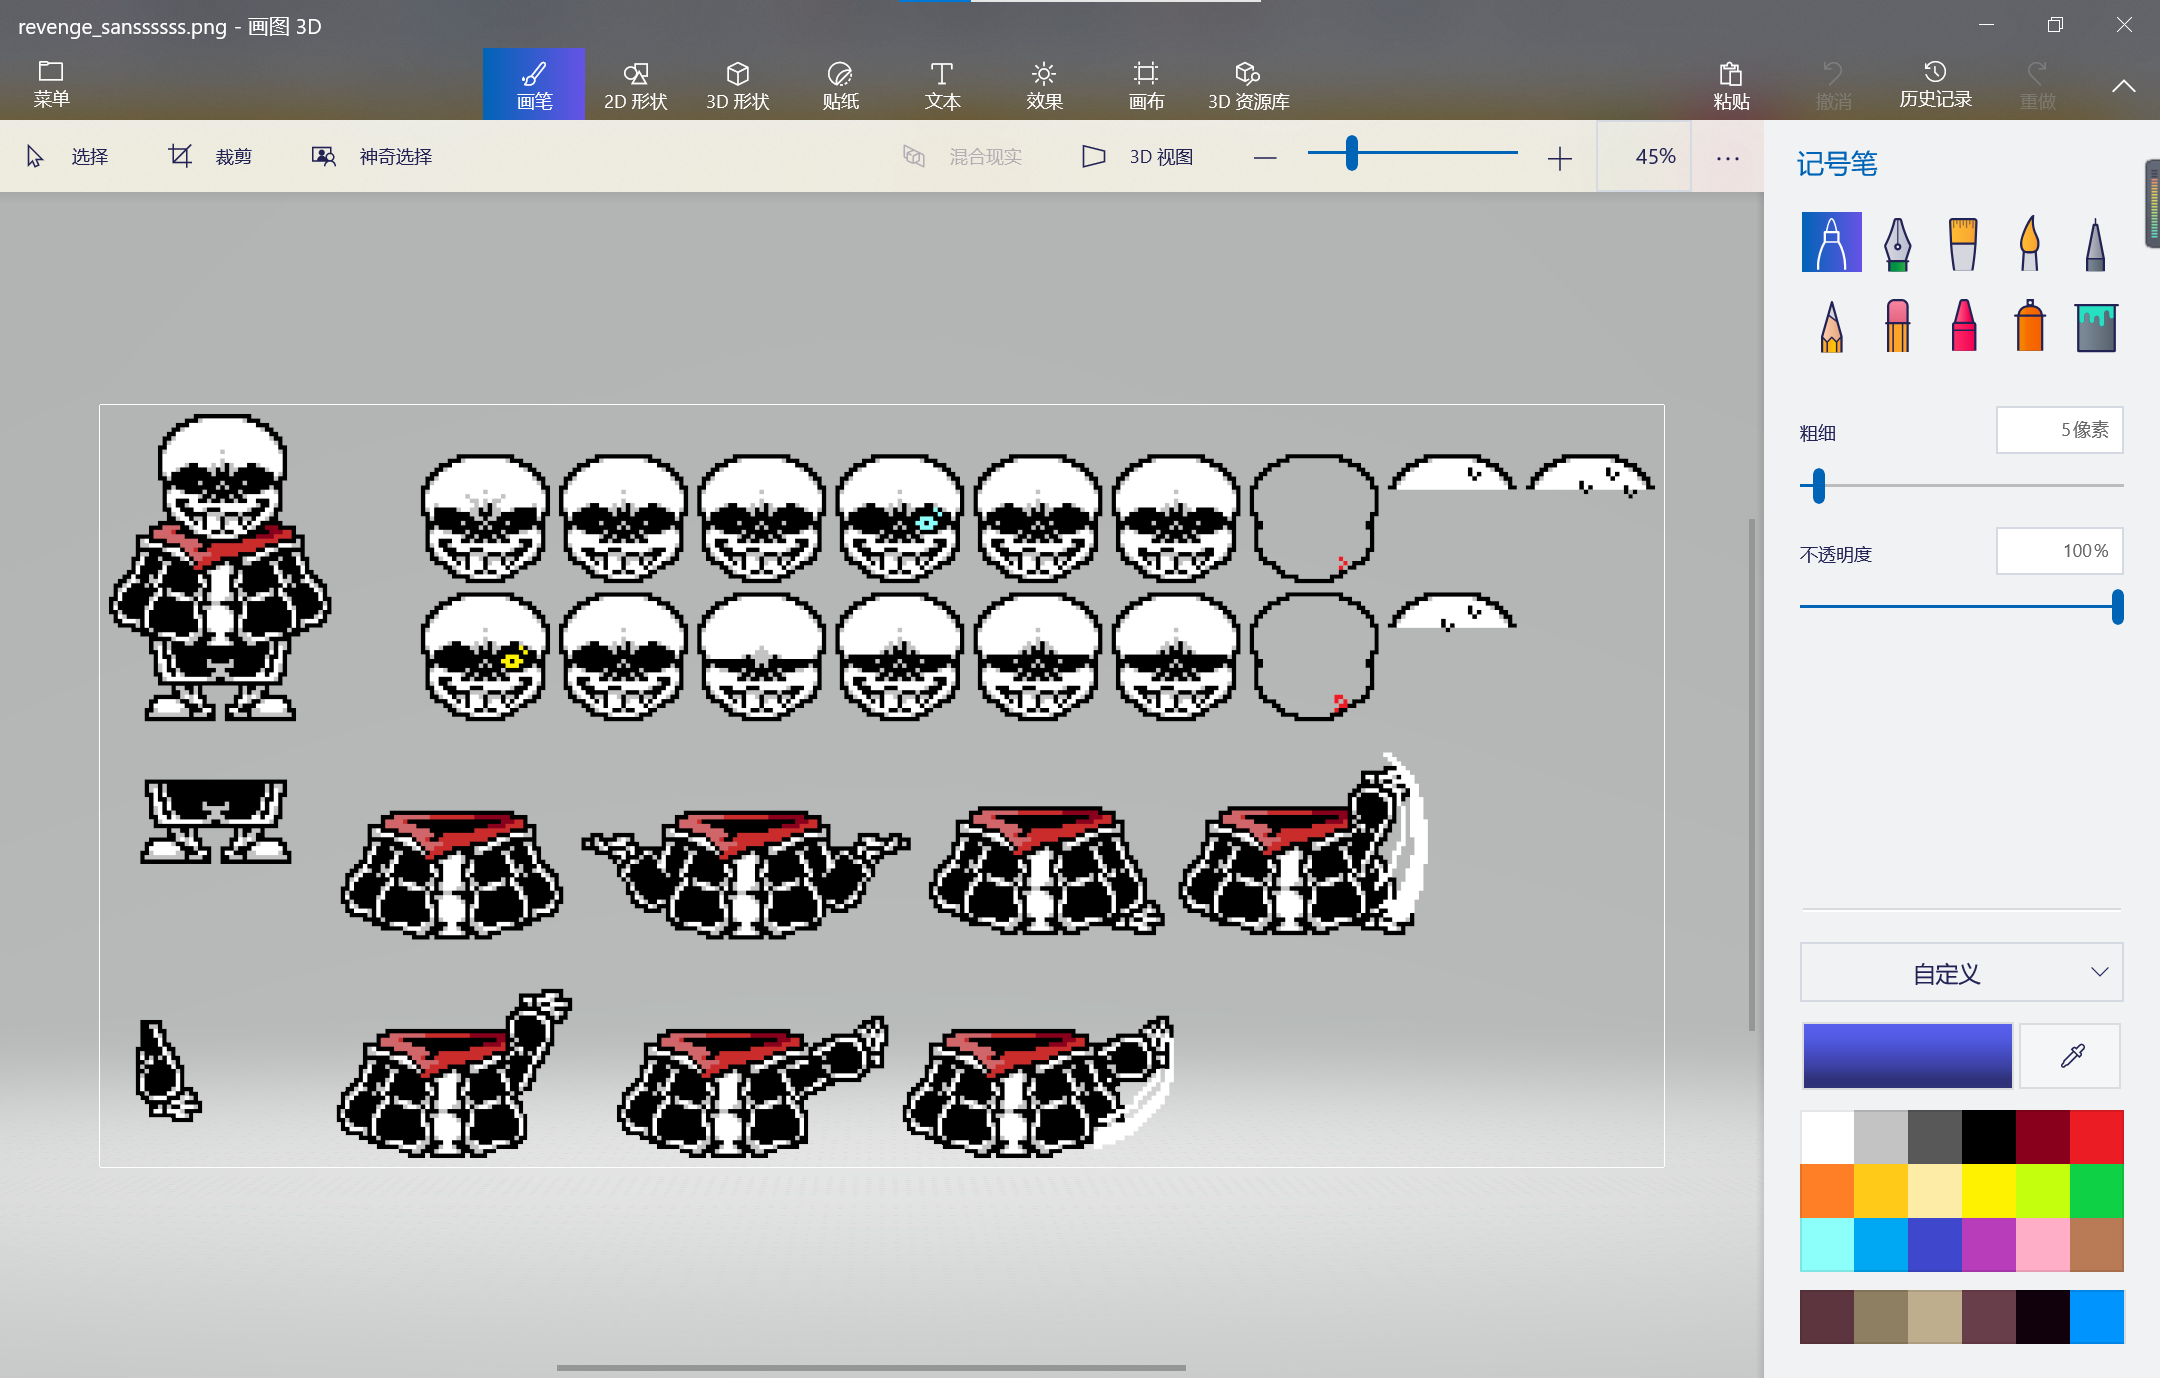This screenshot has width=2160, height=1378.
Task: Choose the pure yellow color swatch
Action: coord(1989,1191)
